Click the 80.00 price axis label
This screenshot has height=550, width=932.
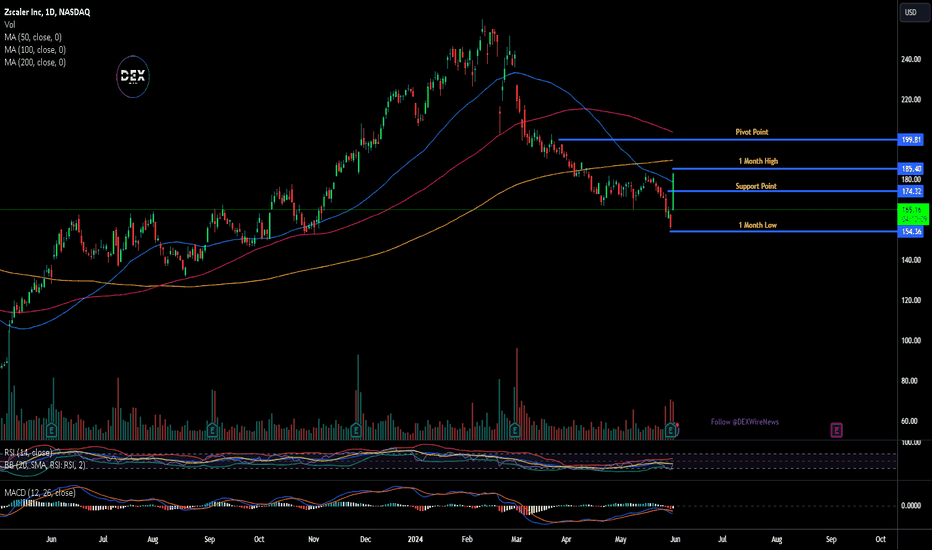pyautogui.click(x=909, y=381)
